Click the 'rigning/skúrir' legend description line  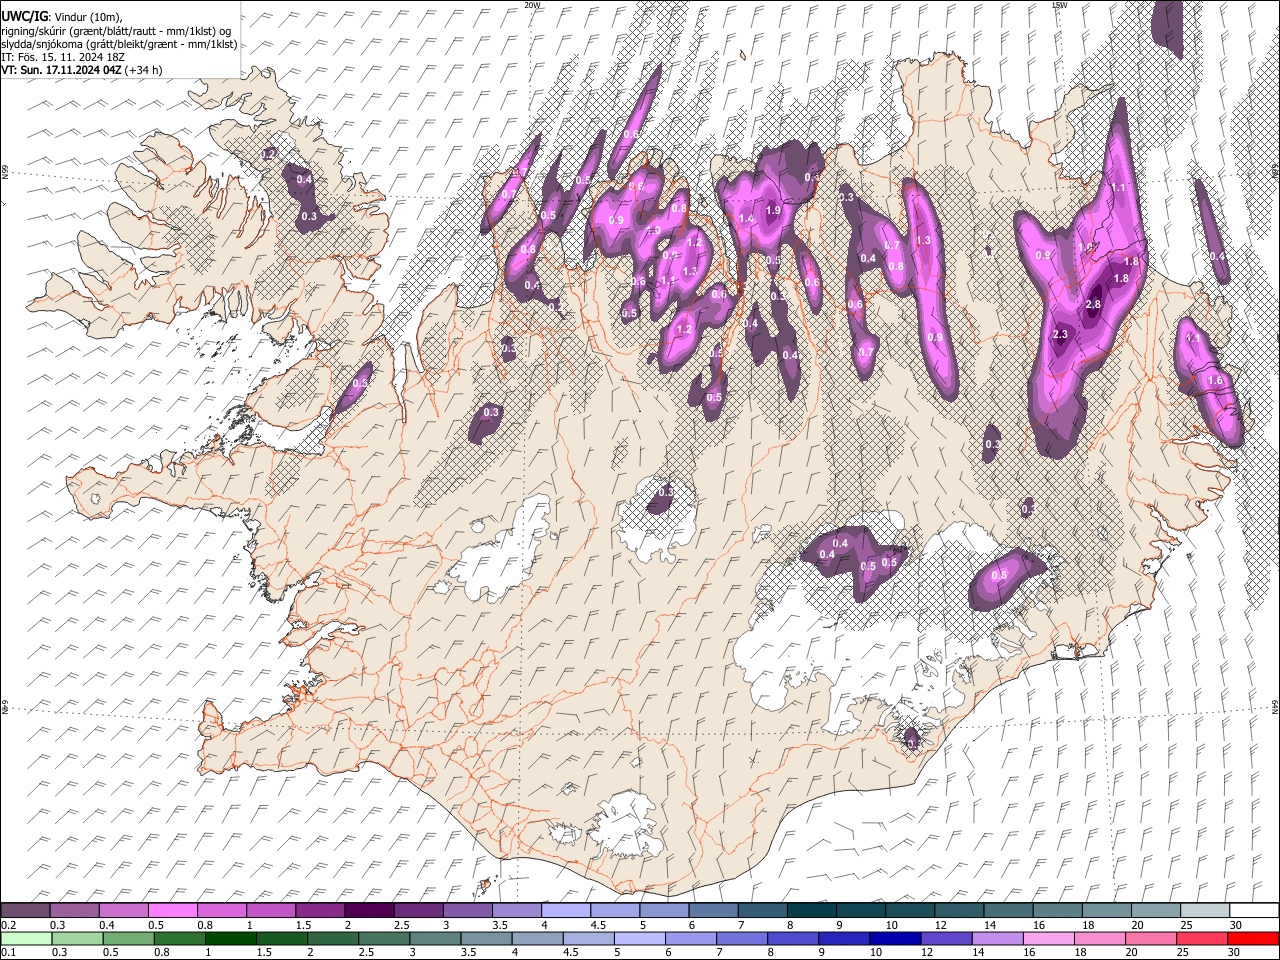pyautogui.click(x=115, y=30)
